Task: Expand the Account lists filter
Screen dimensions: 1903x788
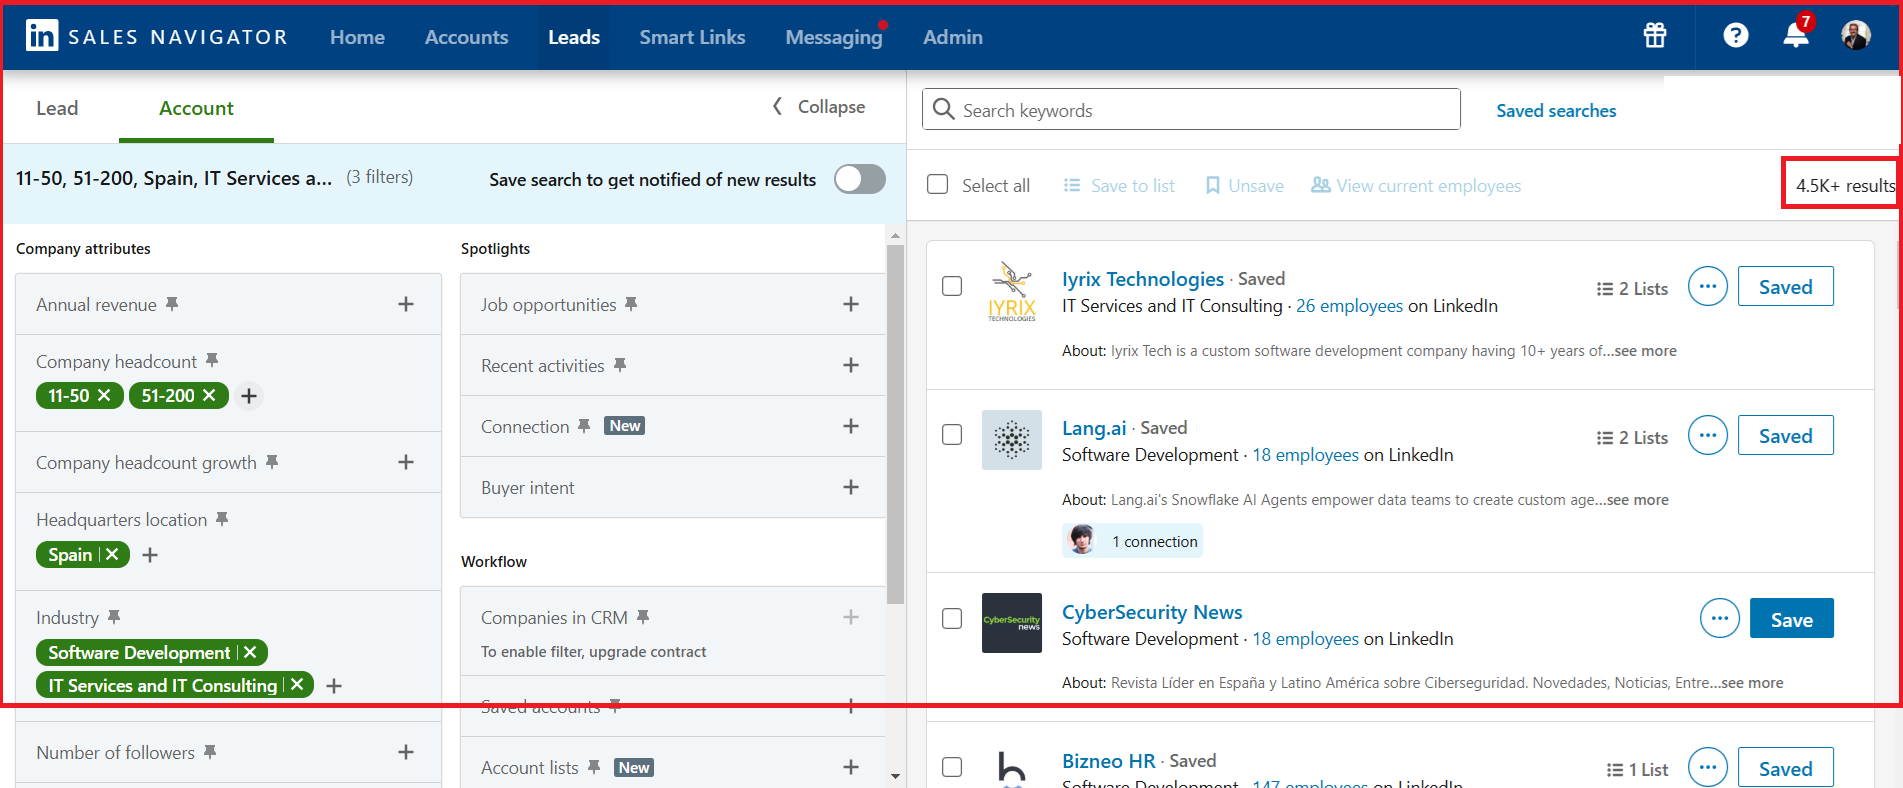Action: click(851, 767)
